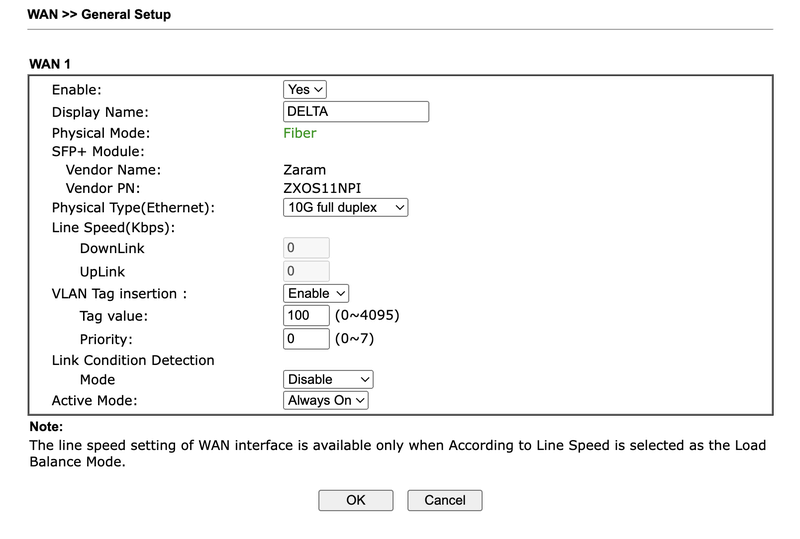The width and height of the screenshot is (800, 539).
Task: Expand the Link Condition Detection Mode dropdown
Action: click(x=328, y=379)
